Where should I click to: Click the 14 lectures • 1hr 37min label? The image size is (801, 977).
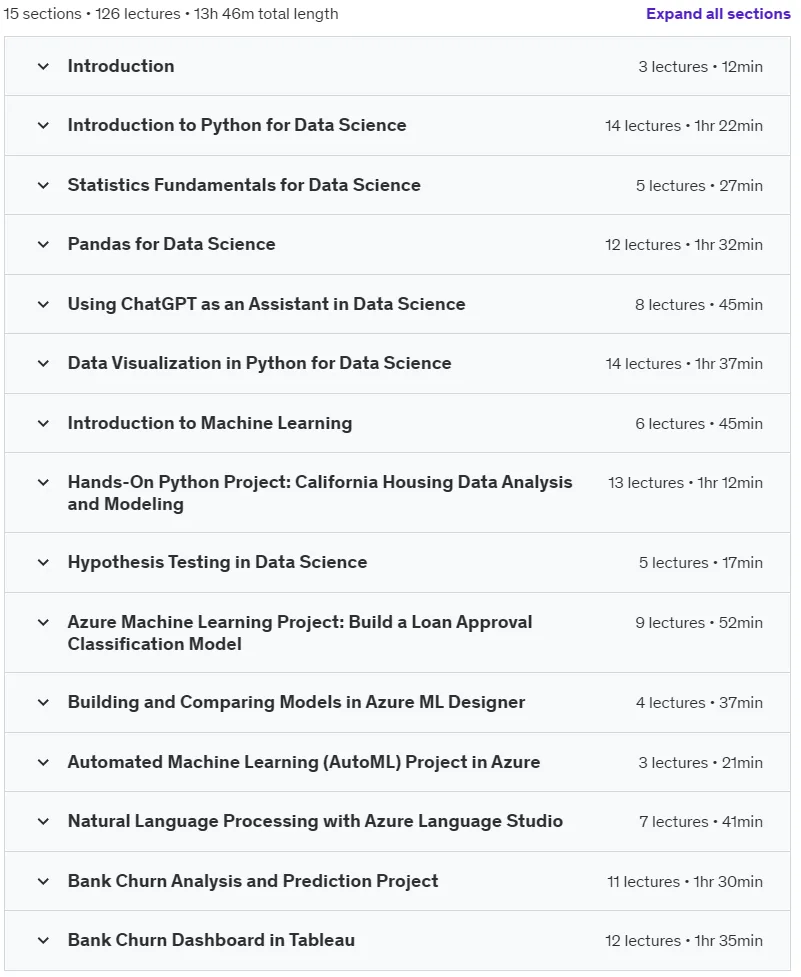tap(684, 364)
